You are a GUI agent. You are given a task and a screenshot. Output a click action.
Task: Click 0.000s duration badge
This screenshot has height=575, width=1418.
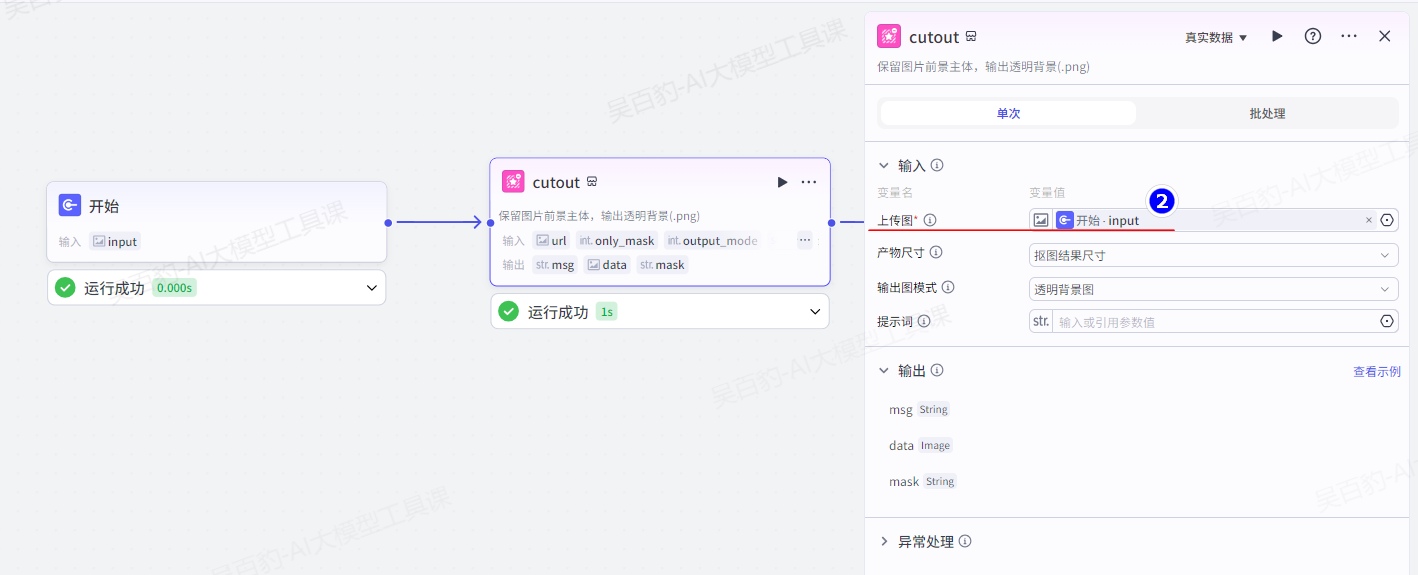tap(174, 288)
